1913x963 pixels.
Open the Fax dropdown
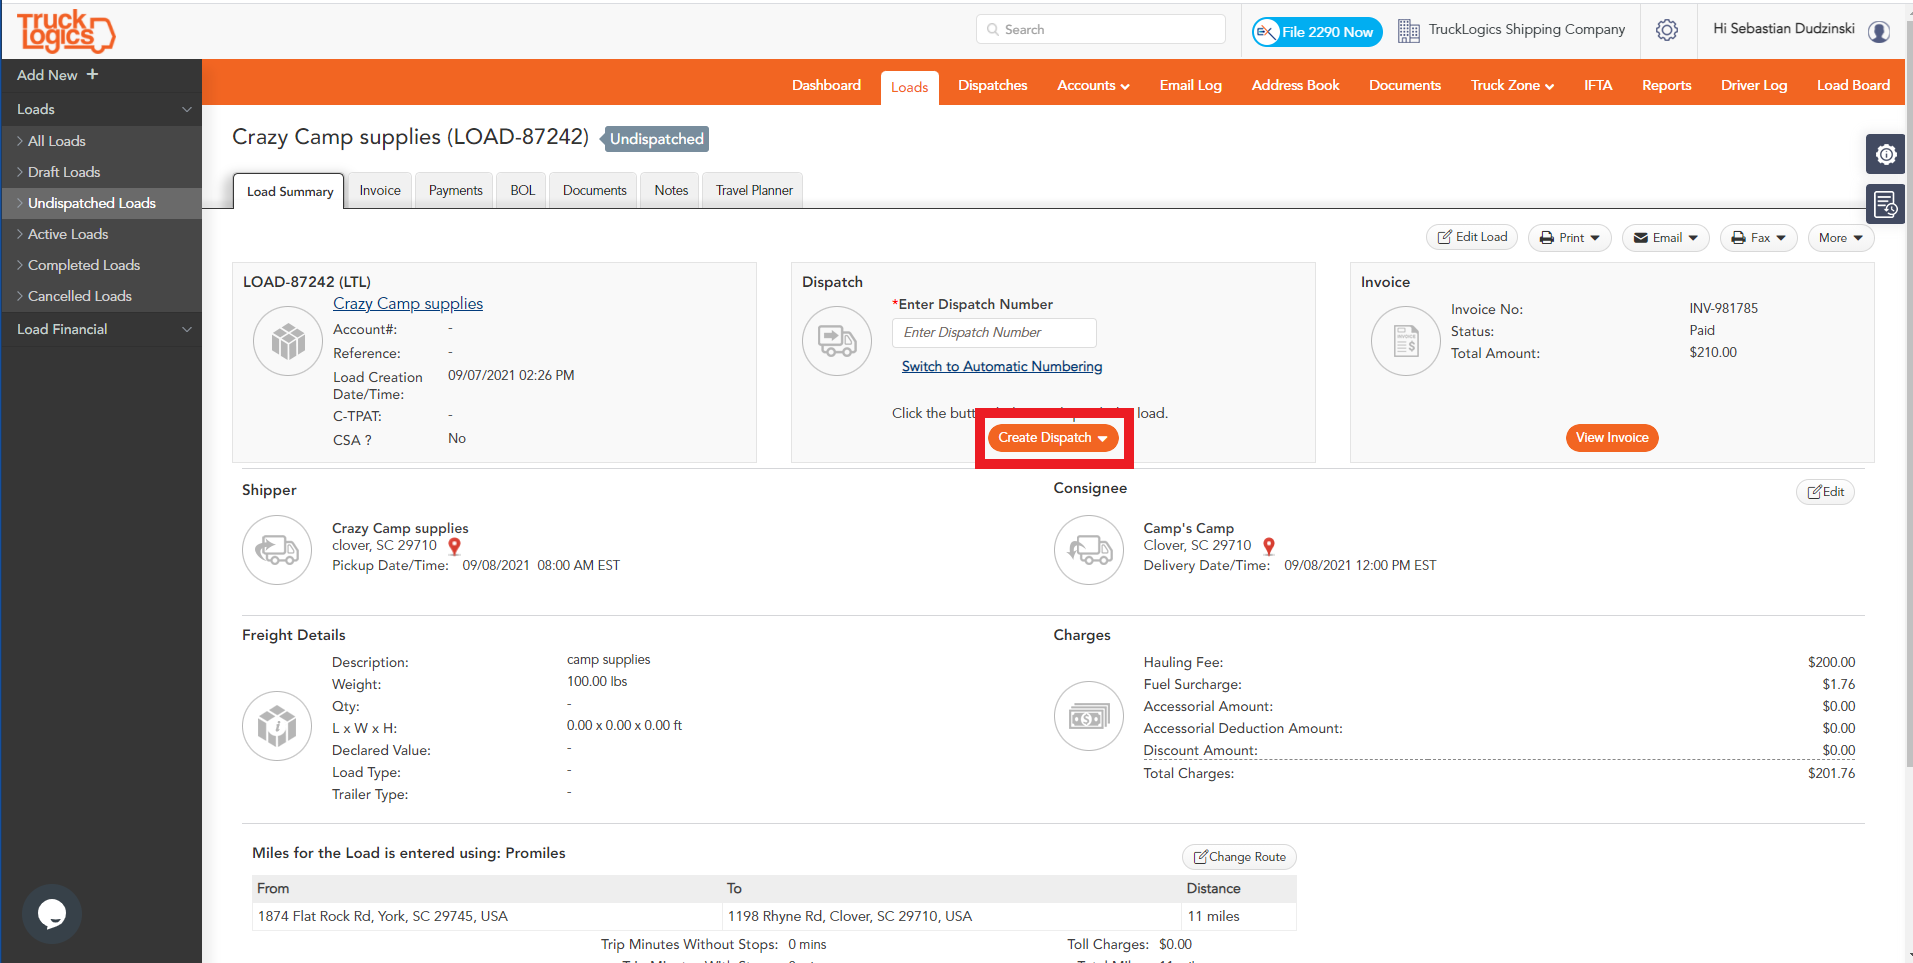click(1758, 238)
